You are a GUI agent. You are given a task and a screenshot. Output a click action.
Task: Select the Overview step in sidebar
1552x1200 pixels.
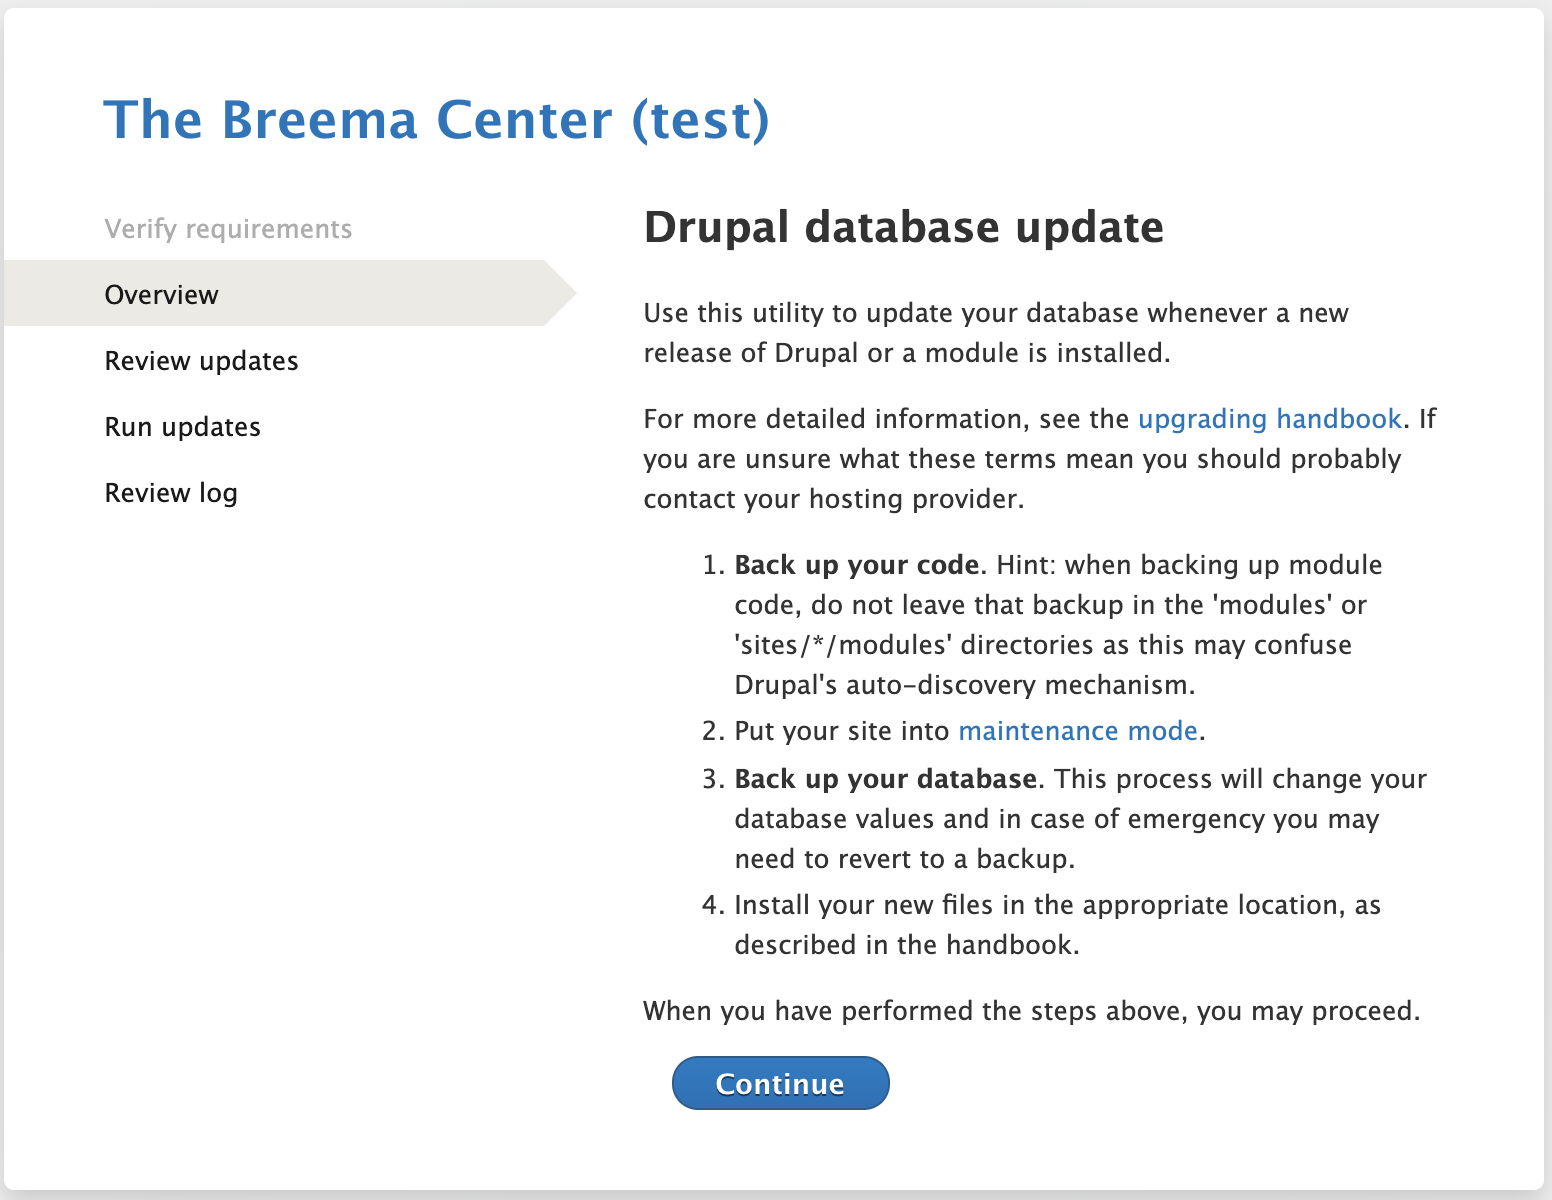click(x=162, y=295)
